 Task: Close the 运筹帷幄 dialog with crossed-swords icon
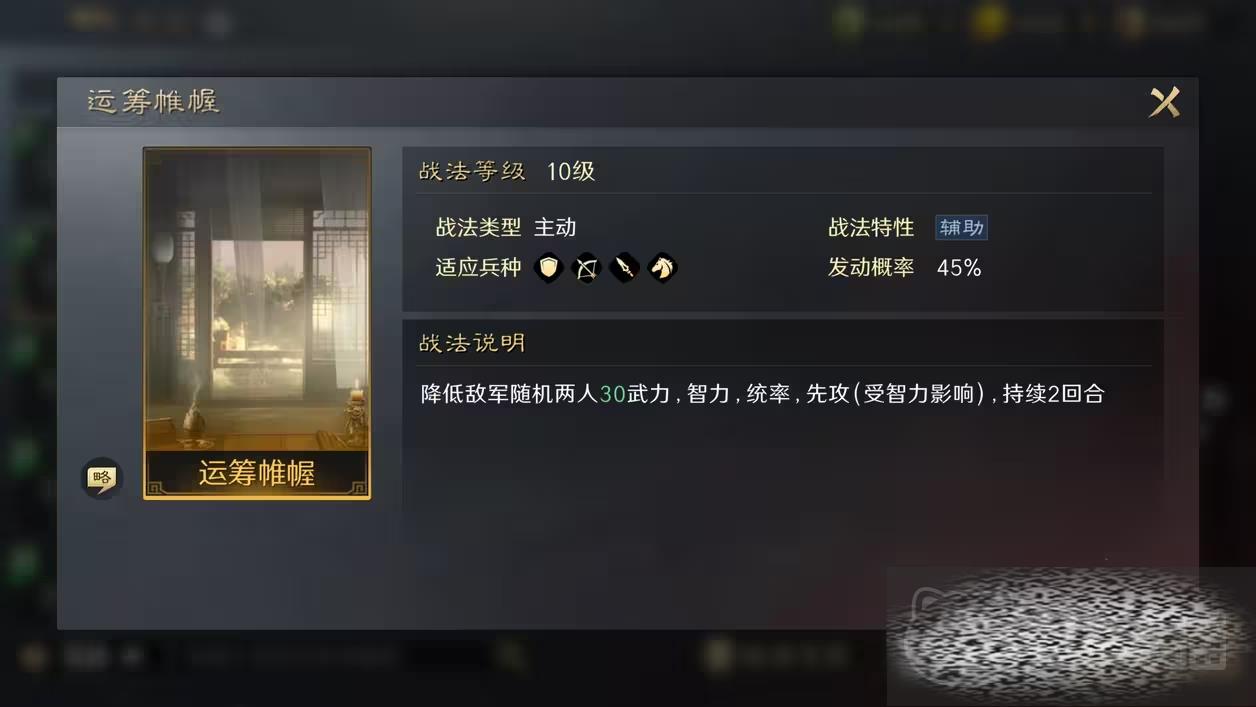1165,102
